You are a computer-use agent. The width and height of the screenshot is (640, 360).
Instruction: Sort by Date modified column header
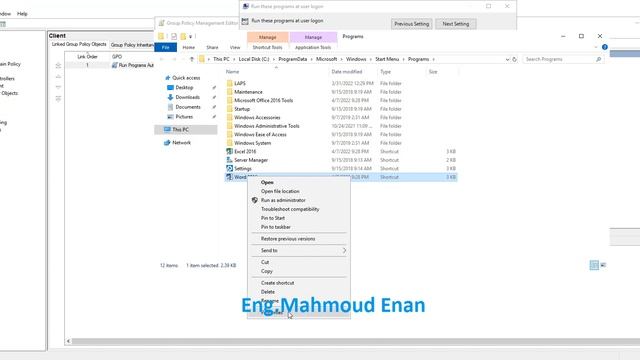click(x=347, y=72)
